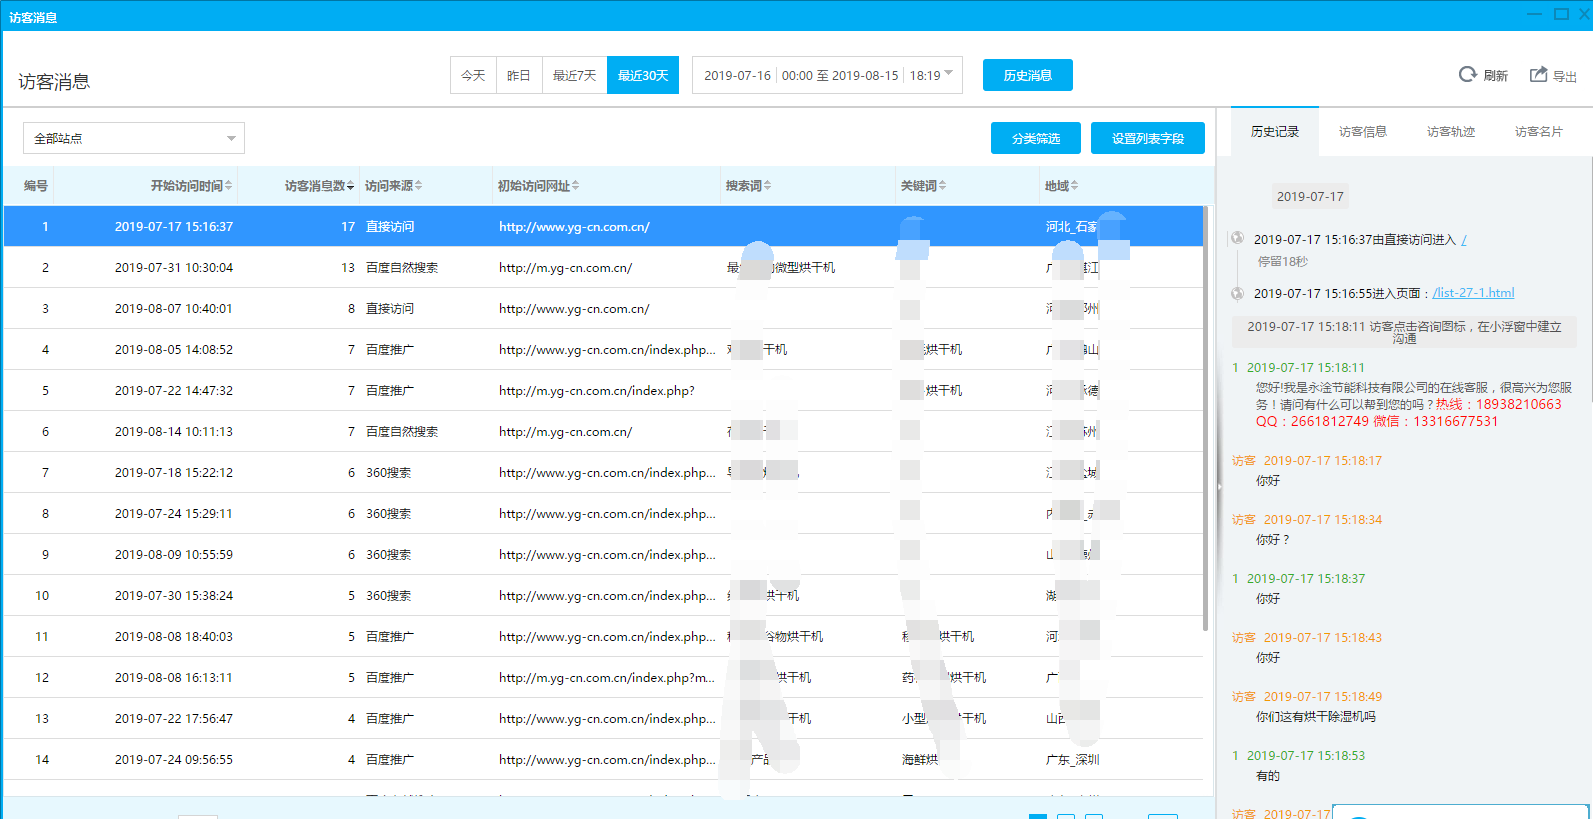The height and width of the screenshot is (819, 1593).
Task: Click the export icon labeled 导出
Action: 1538,75
